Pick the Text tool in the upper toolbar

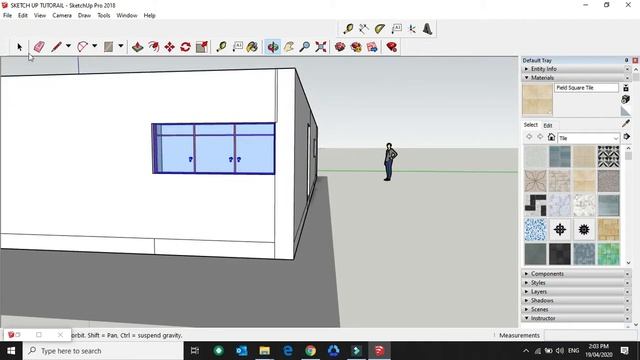[396, 29]
